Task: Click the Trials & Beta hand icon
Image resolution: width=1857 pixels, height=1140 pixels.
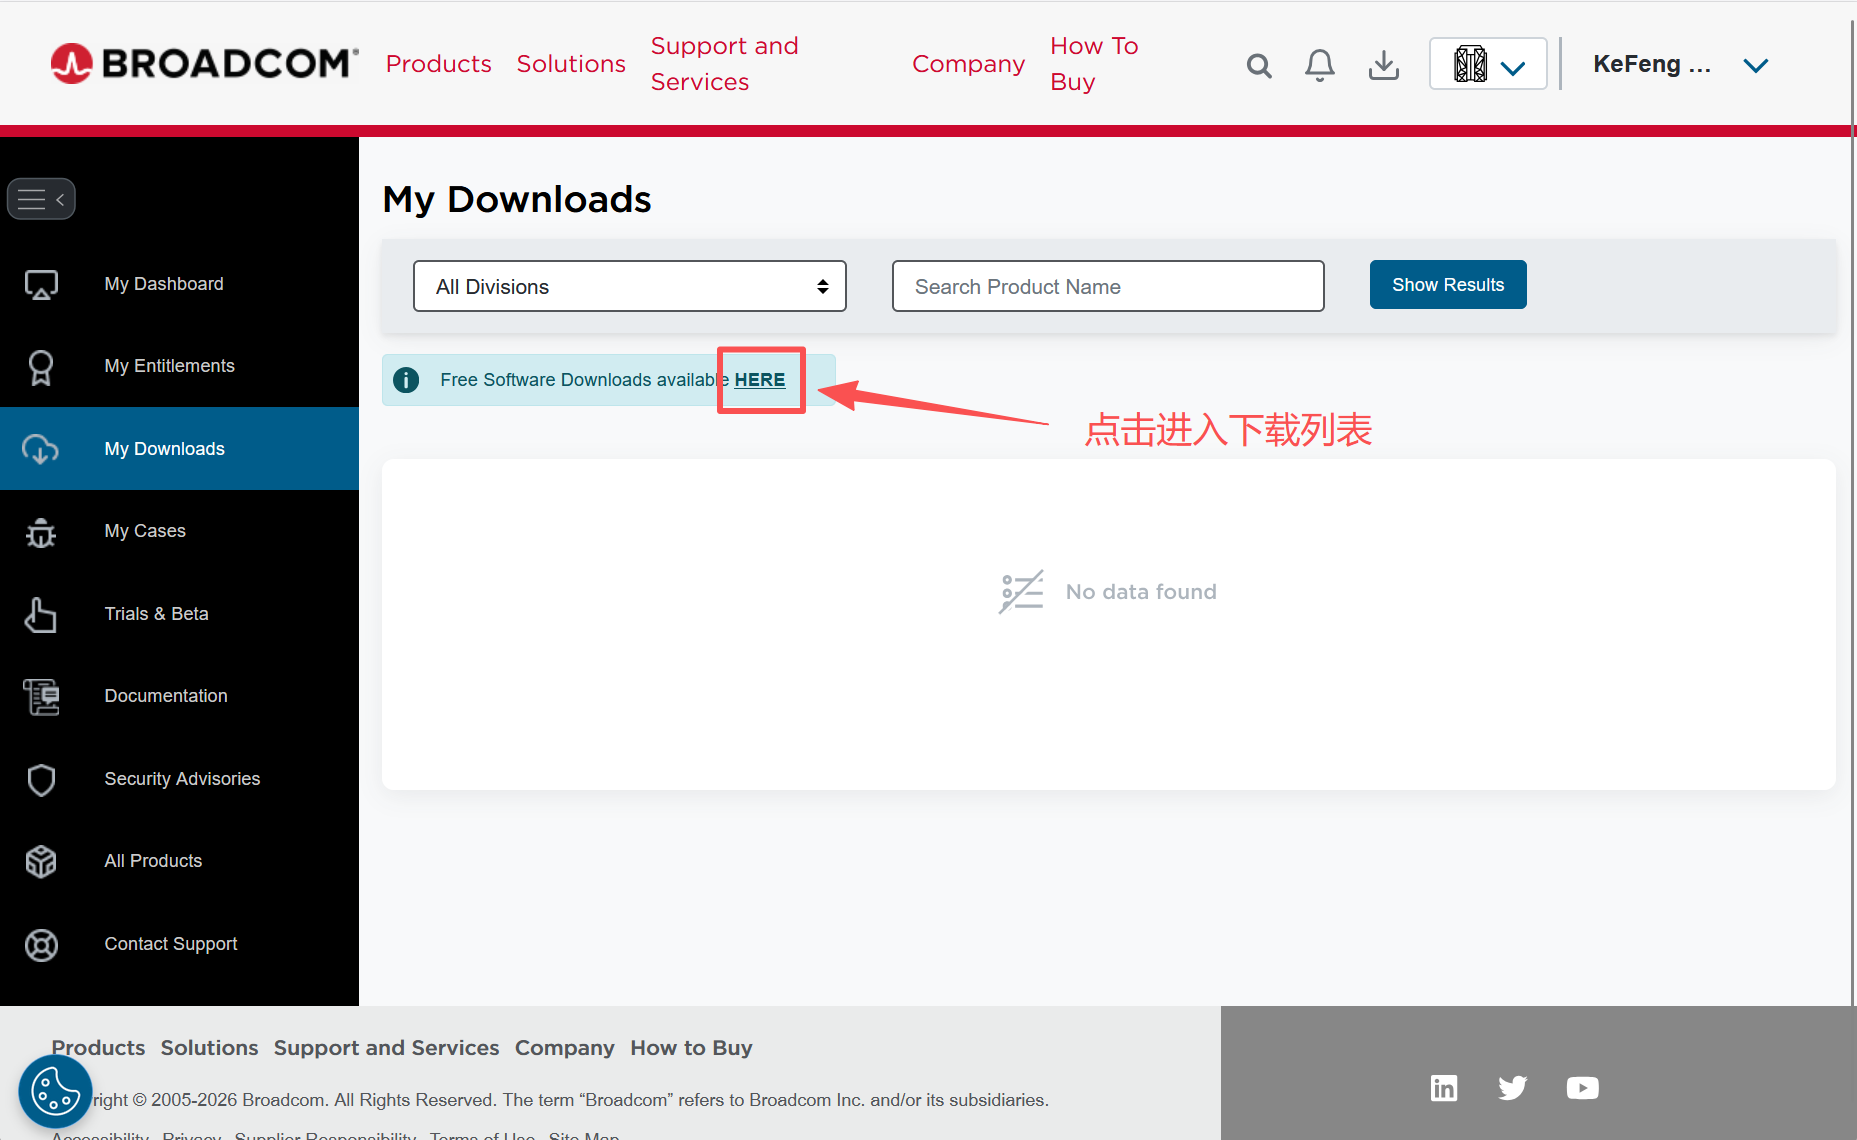Action: 41,615
